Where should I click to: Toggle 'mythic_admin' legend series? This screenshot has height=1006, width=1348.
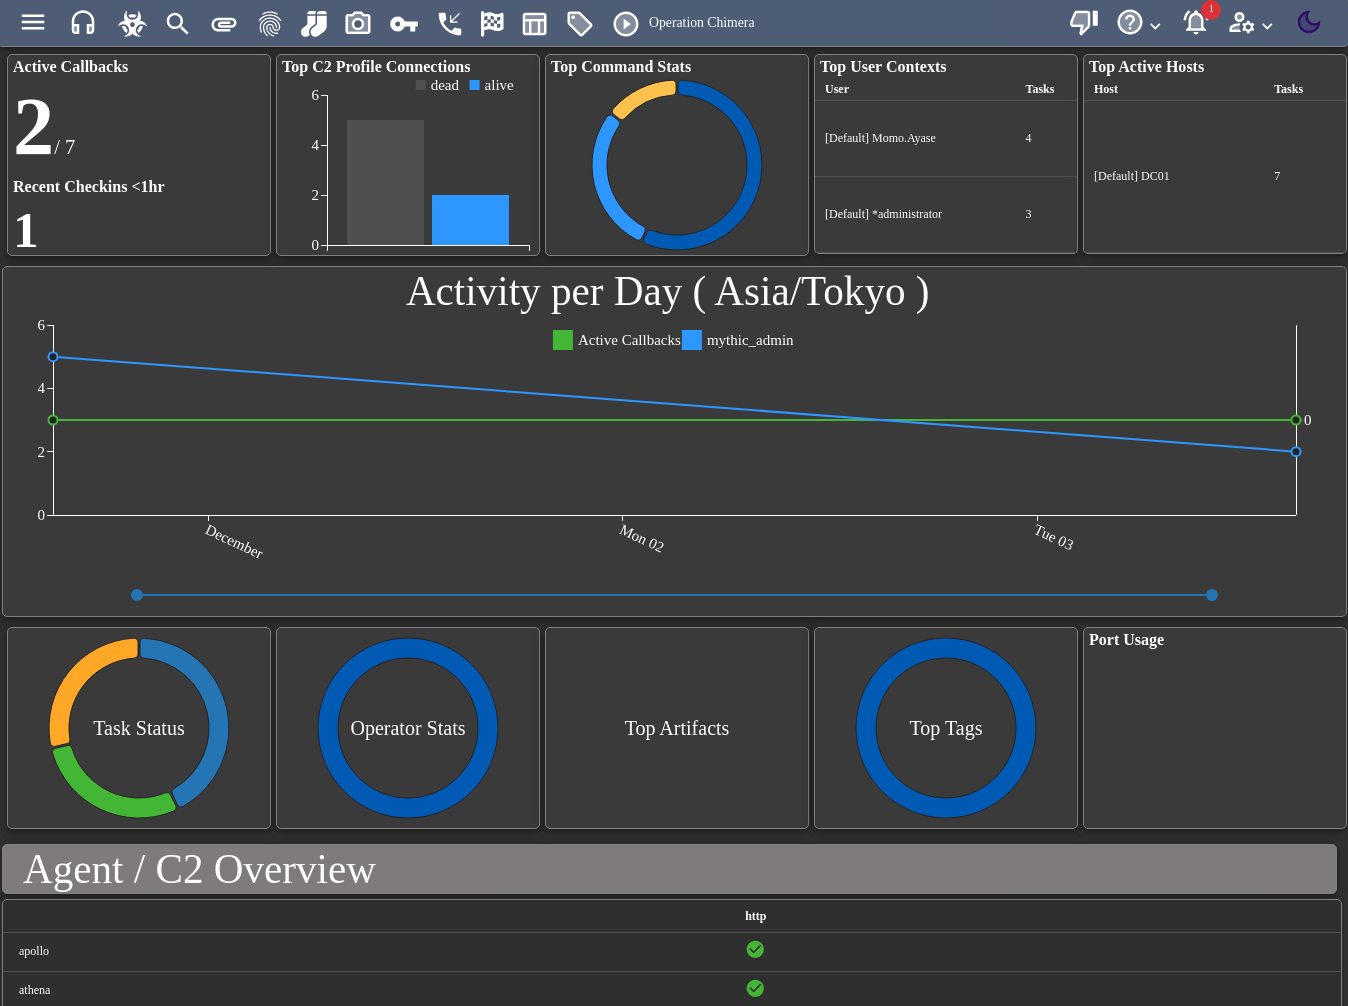(x=738, y=340)
